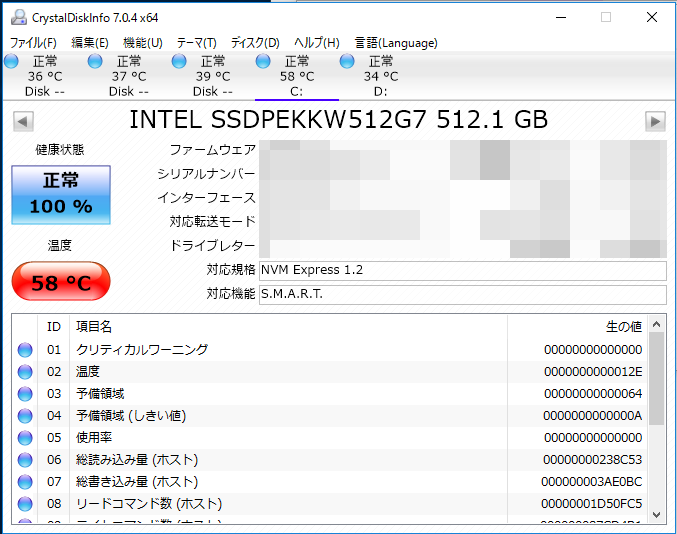Click status orb of リードコマンド数 (ホスト) row
This screenshot has width=677, height=534.
point(25,504)
